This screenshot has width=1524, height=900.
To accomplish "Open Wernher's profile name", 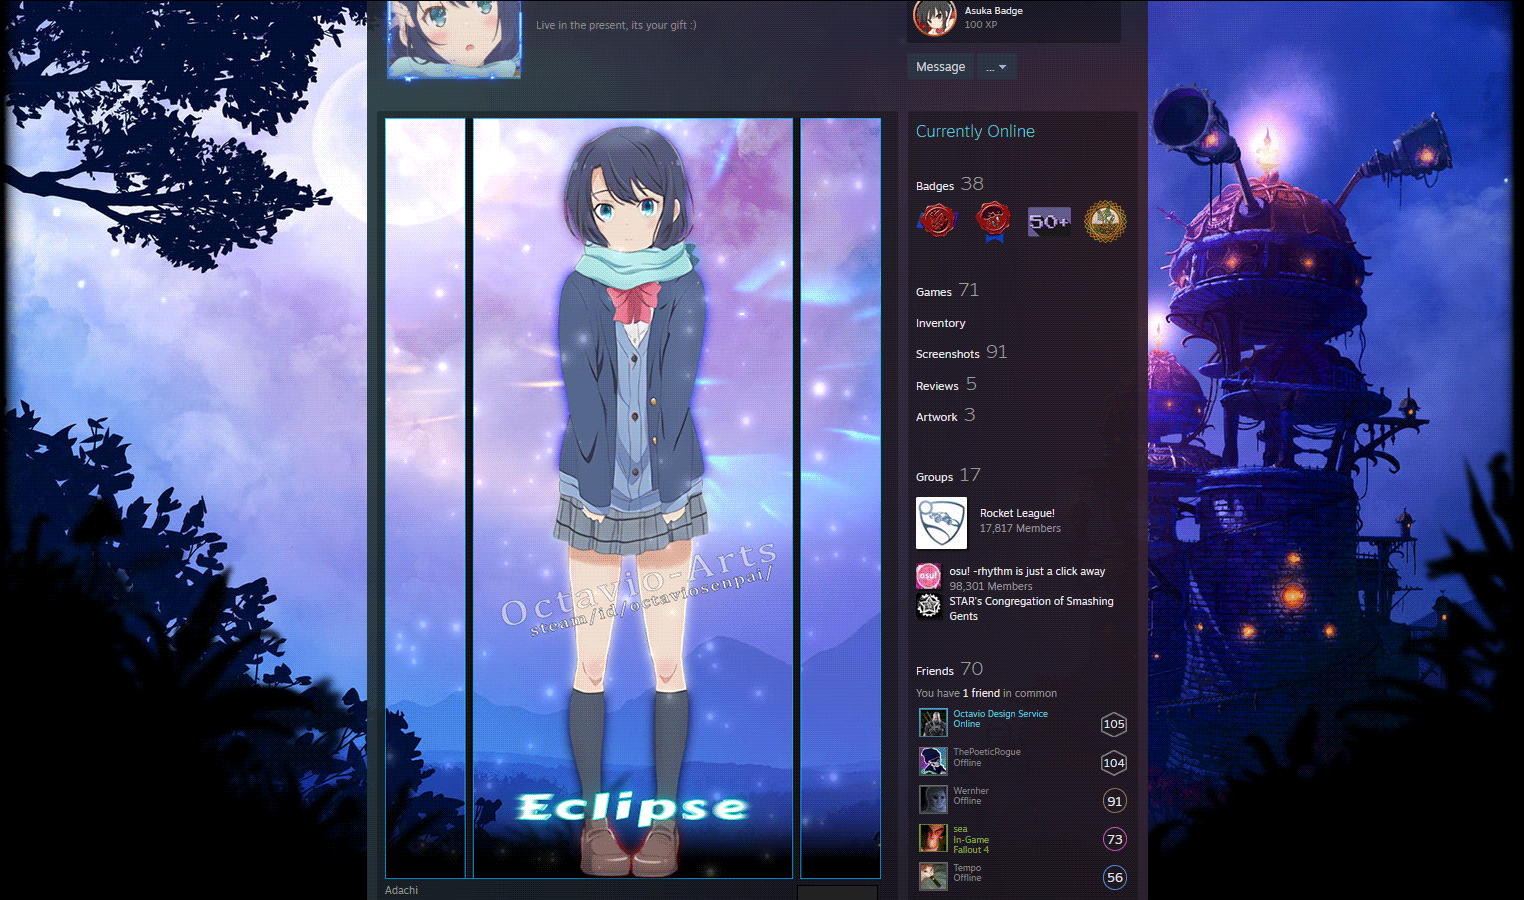I will point(971,791).
